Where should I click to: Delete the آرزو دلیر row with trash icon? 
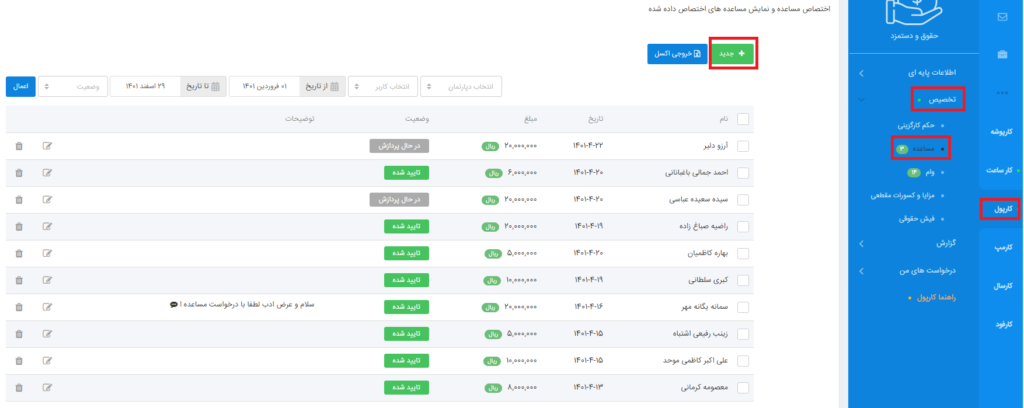click(x=19, y=146)
